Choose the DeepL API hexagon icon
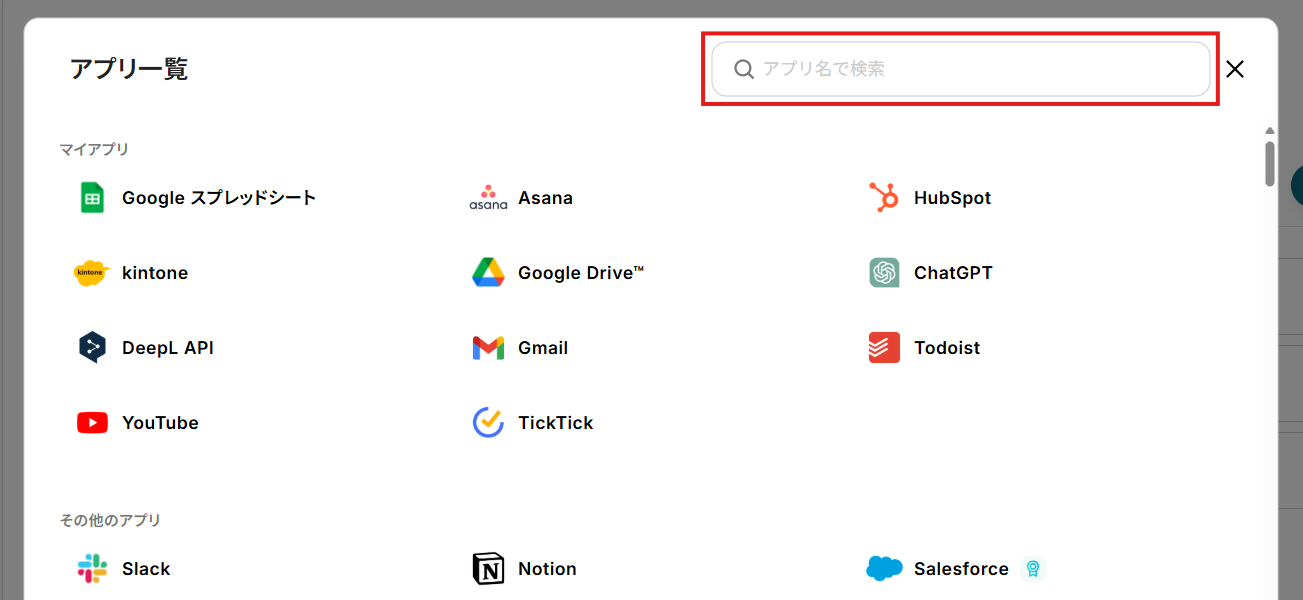Image resolution: width=1303 pixels, height=600 pixels. [x=92, y=348]
